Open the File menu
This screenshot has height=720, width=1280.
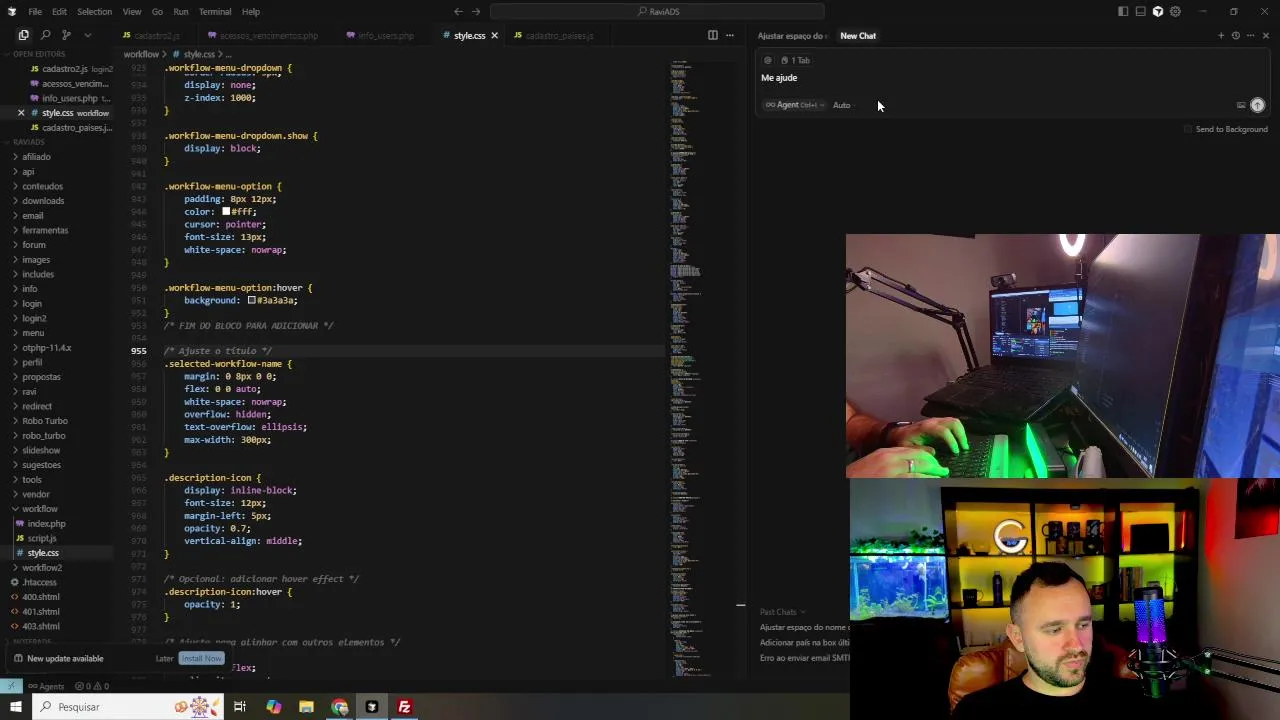(35, 12)
